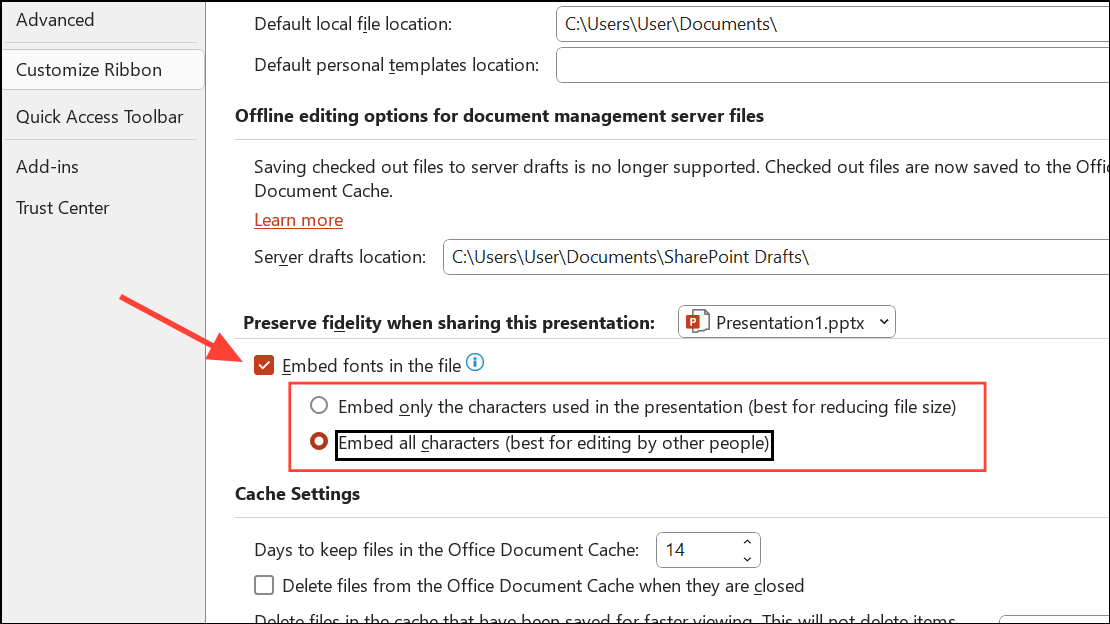Expand the presentation selector chevron arrow

pyautogui.click(x=883, y=322)
